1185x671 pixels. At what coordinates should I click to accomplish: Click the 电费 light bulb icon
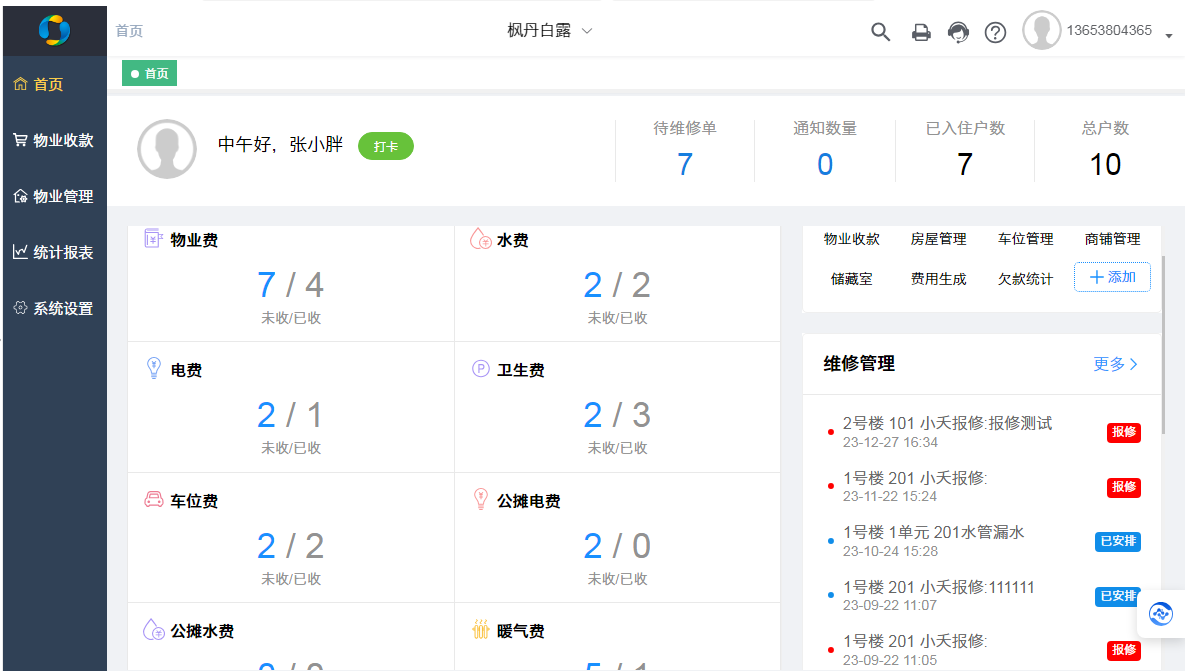point(153,369)
